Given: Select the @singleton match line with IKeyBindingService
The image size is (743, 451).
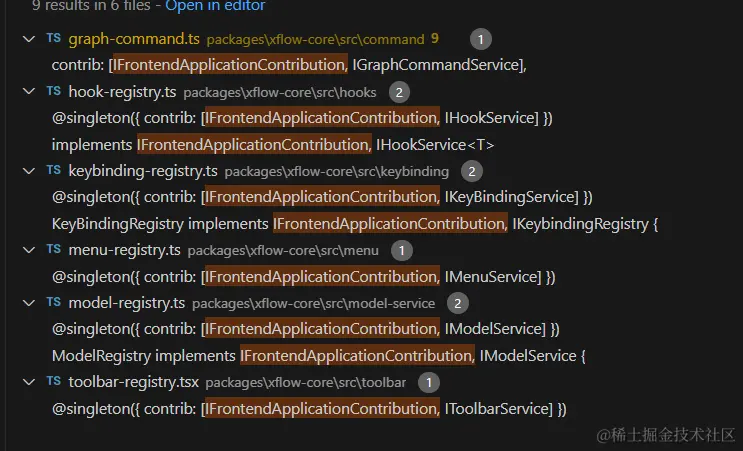Looking at the screenshot, I should coord(322,197).
